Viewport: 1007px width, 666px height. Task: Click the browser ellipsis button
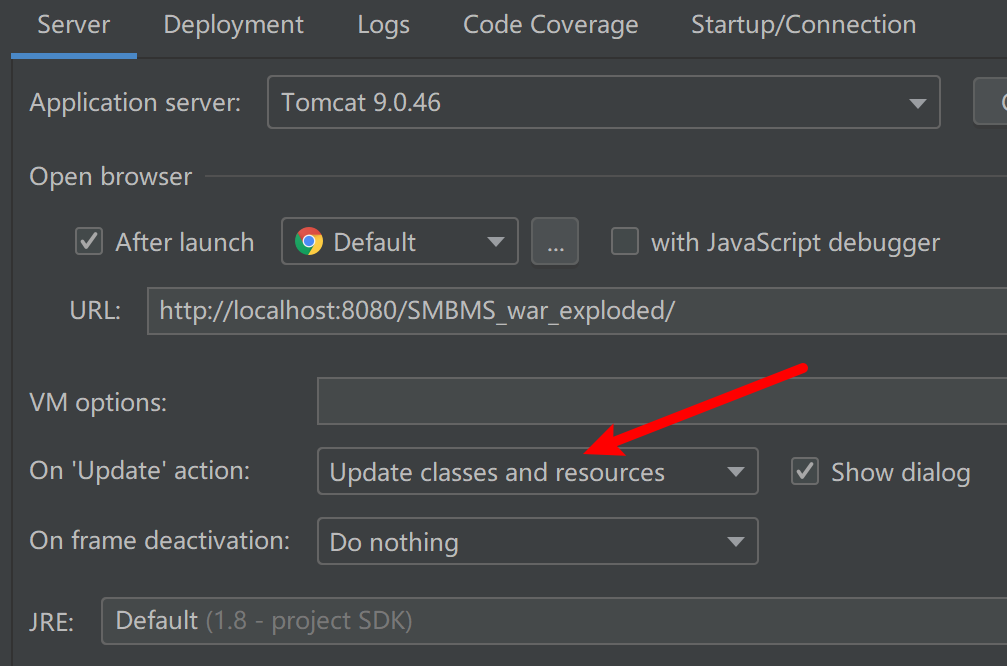point(555,241)
